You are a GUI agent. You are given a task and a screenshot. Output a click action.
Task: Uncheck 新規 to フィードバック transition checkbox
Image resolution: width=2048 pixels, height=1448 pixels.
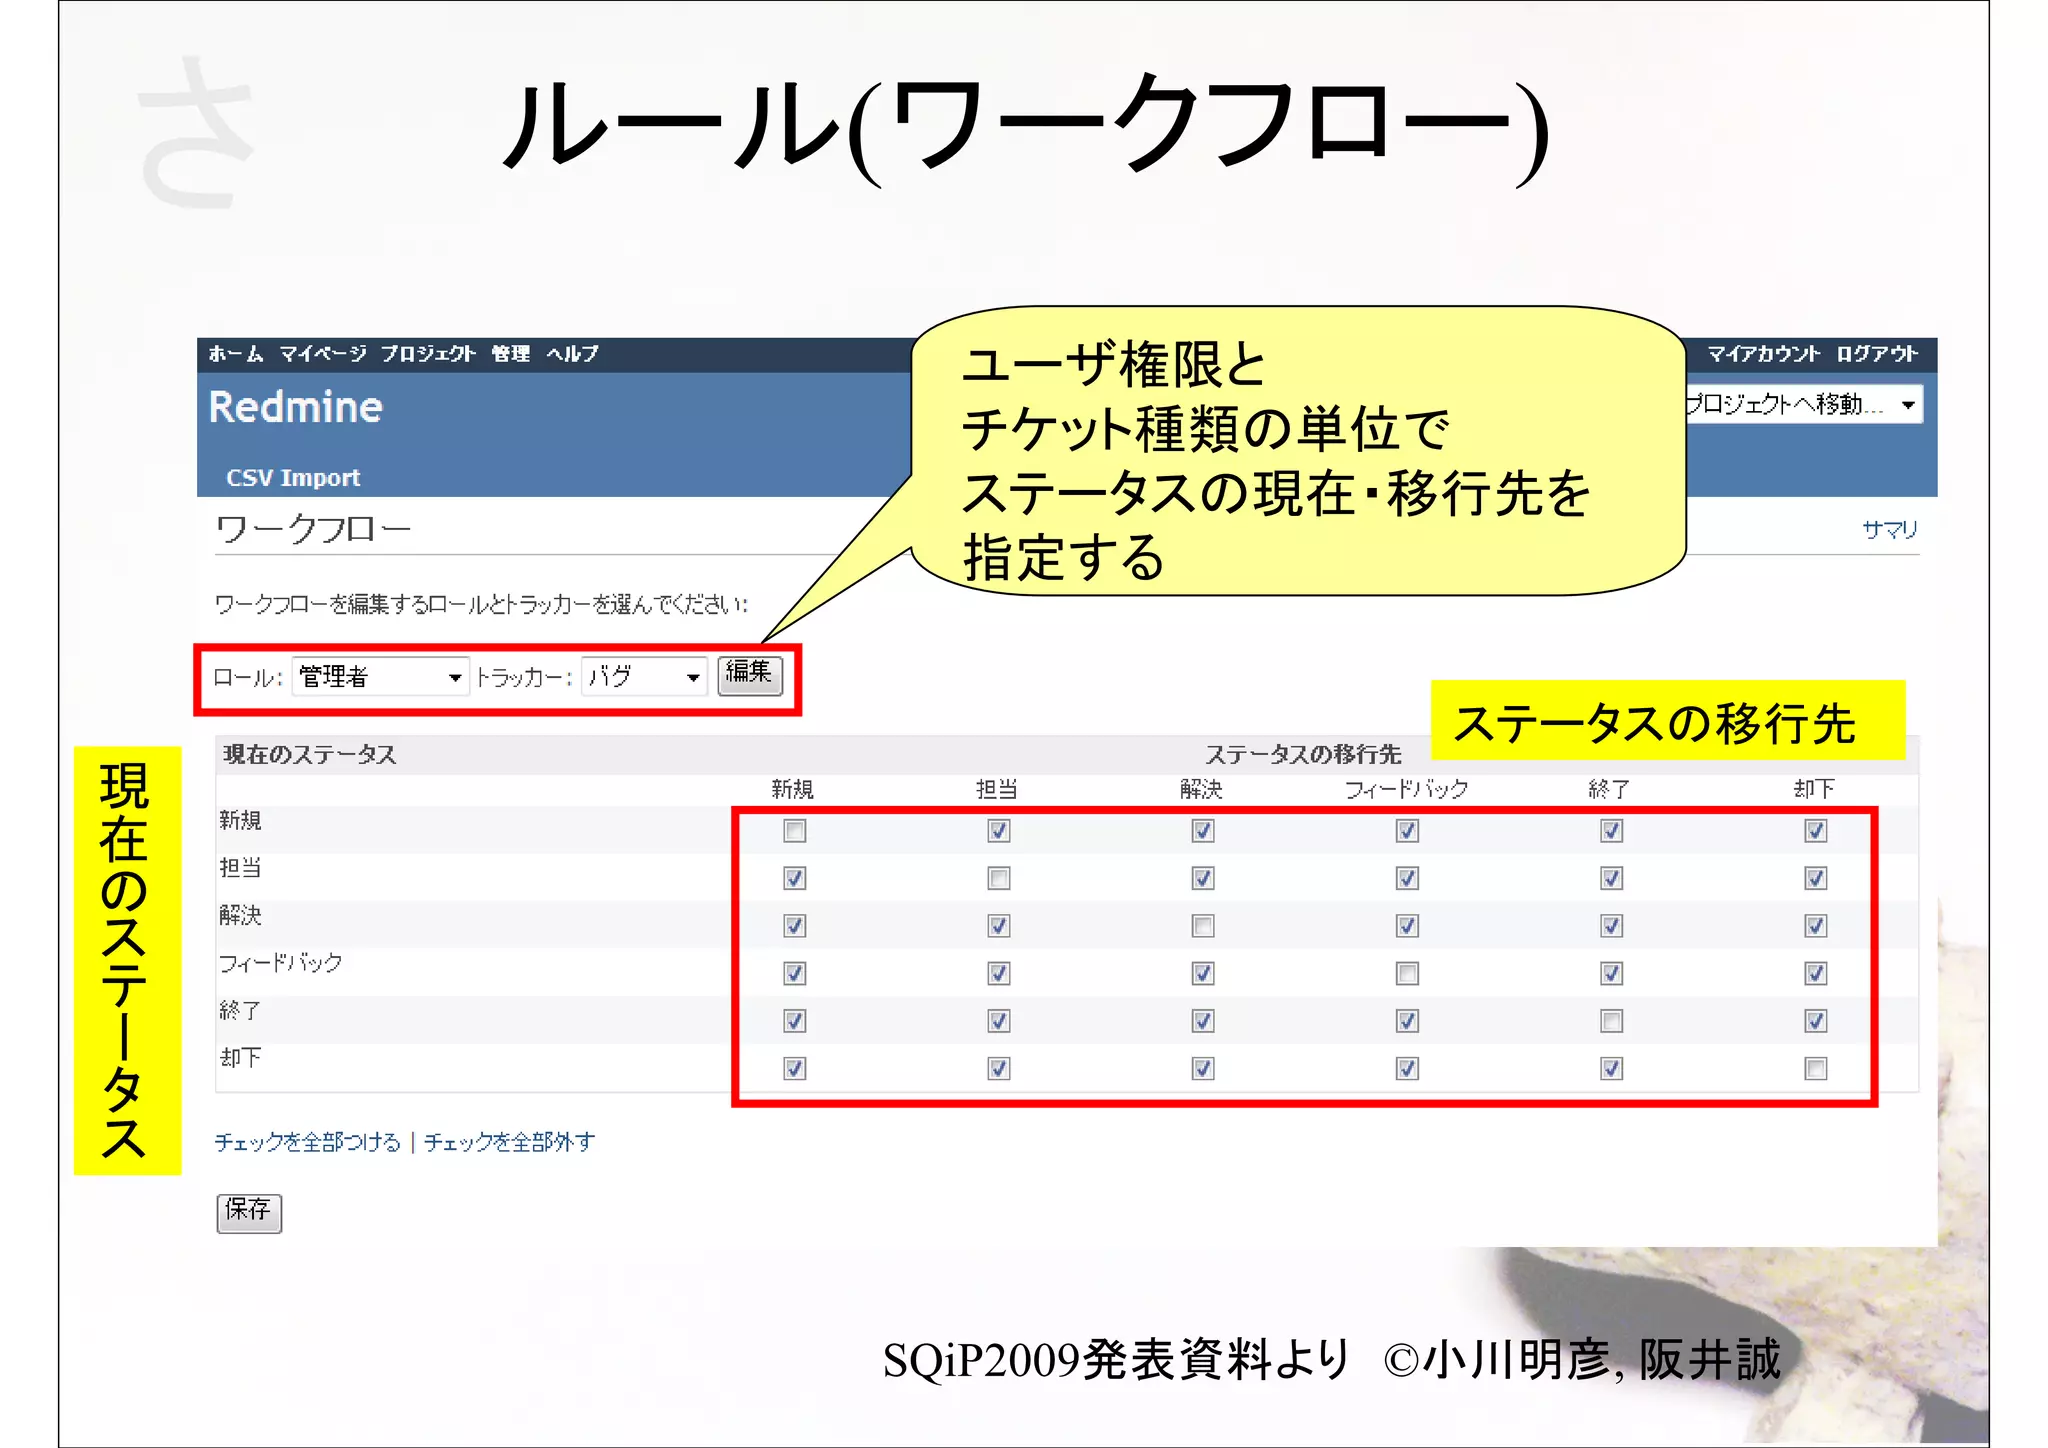pyautogui.click(x=1407, y=831)
